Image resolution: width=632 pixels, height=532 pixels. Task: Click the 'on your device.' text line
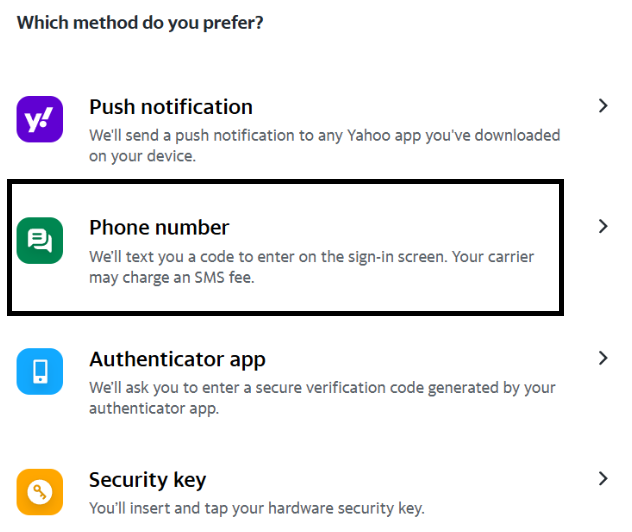click(143, 157)
